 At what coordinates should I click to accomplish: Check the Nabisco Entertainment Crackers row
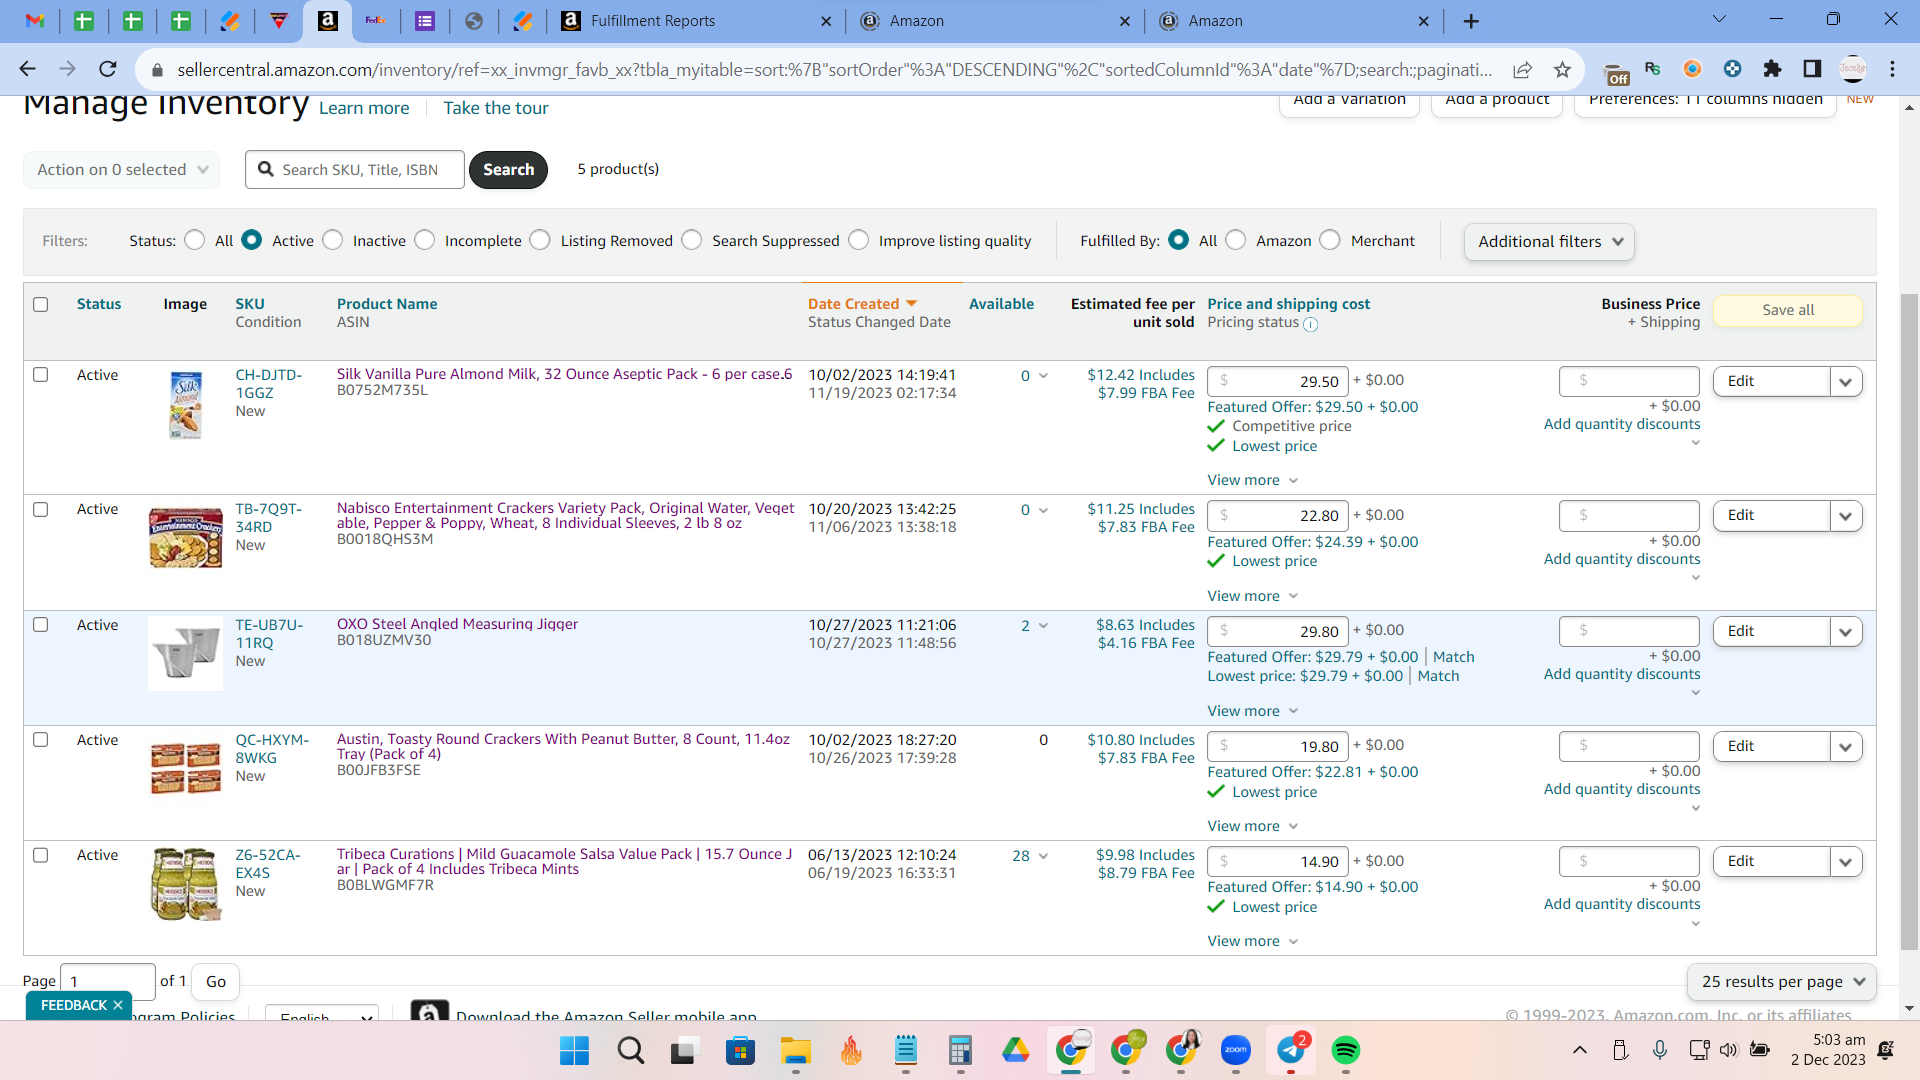(41, 510)
